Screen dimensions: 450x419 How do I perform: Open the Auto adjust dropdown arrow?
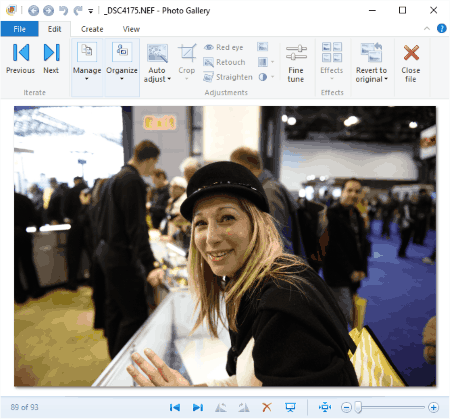pyautogui.click(x=169, y=79)
